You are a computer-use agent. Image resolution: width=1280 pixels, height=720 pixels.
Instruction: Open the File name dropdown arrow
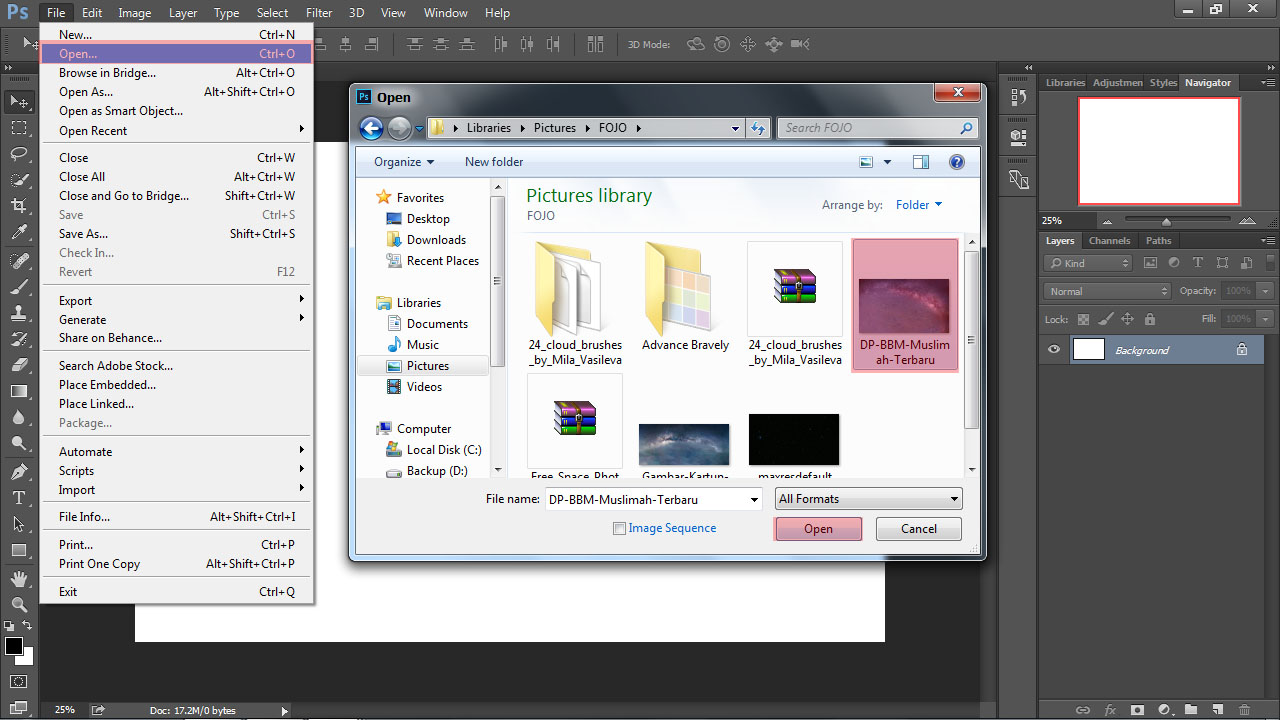[x=754, y=499]
